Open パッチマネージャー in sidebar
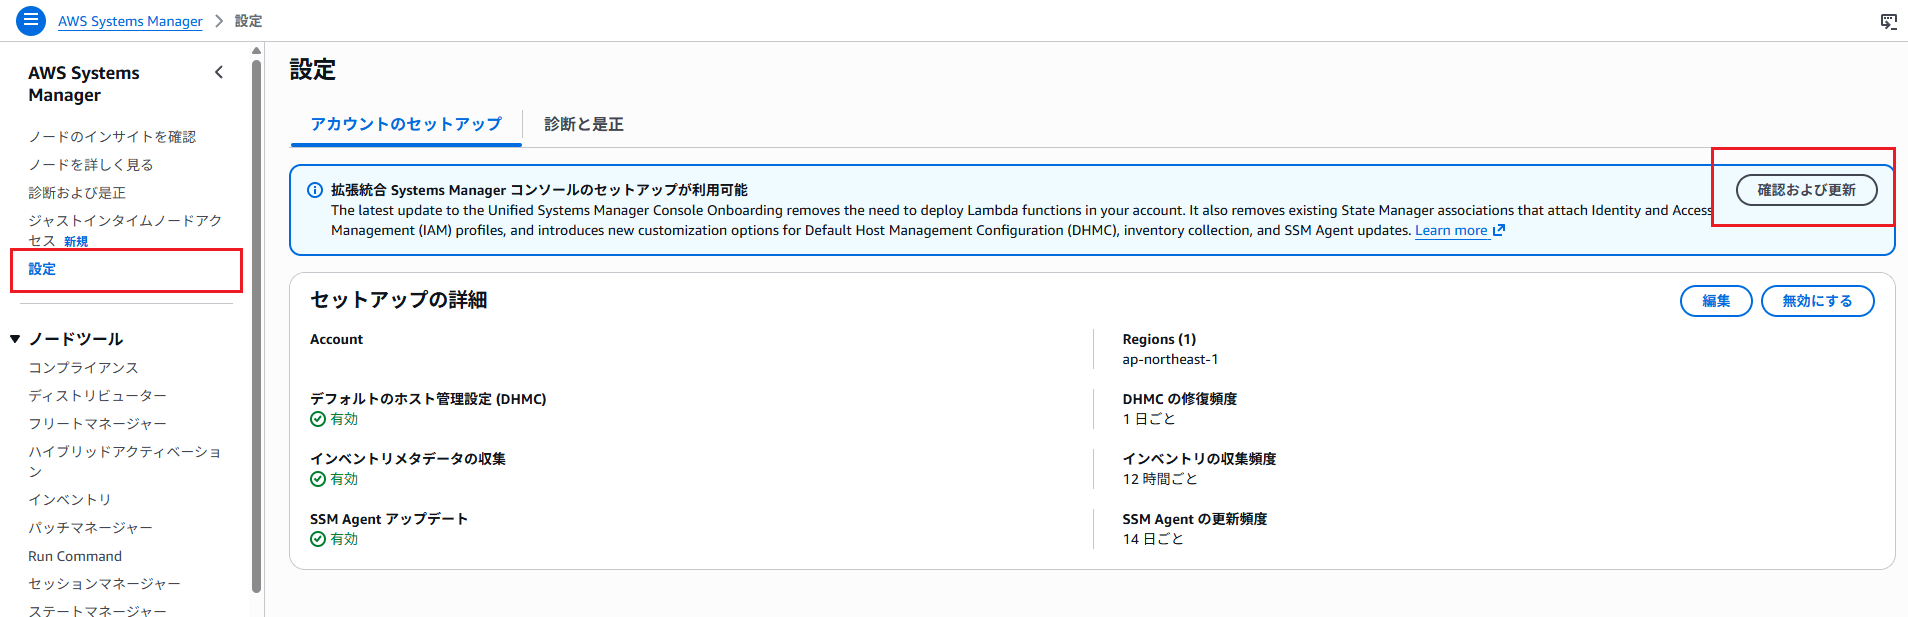Viewport: 1908px width, 617px height. tap(90, 528)
